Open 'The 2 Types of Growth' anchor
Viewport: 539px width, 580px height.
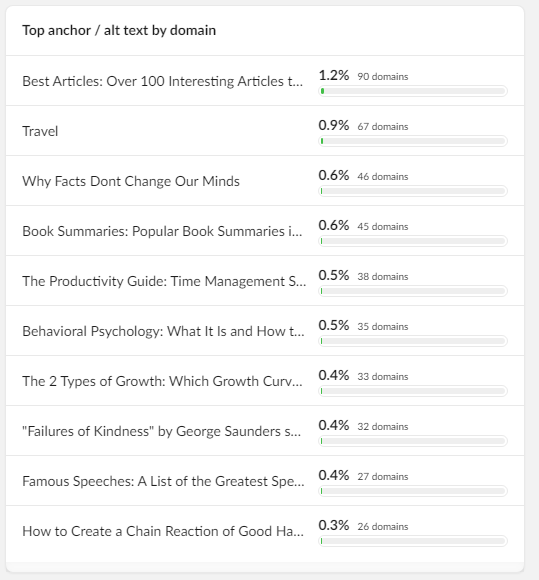[x=162, y=381]
